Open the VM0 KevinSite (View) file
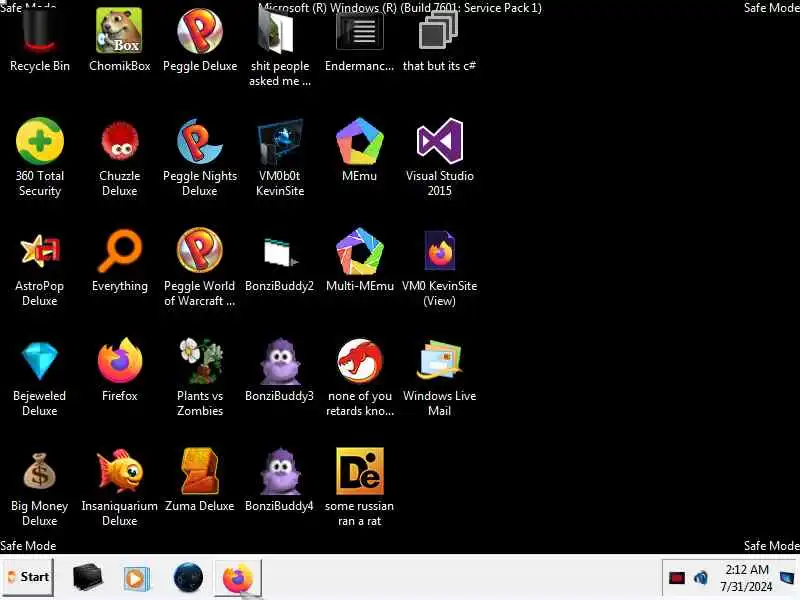This screenshot has width=800, height=600. (439, 250)
